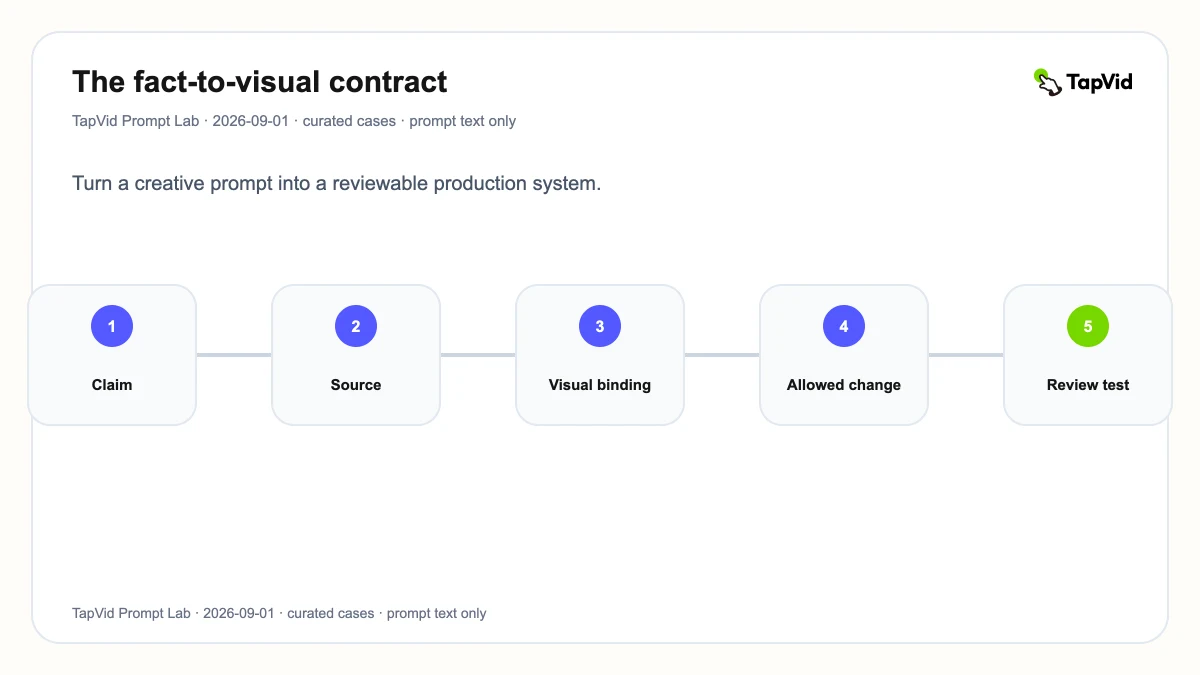Image resolution: width=1200 pixels, height=675 pixels.
Task: Click connector between Visual binding and Allowed change
Action: (x=722, y=355)
